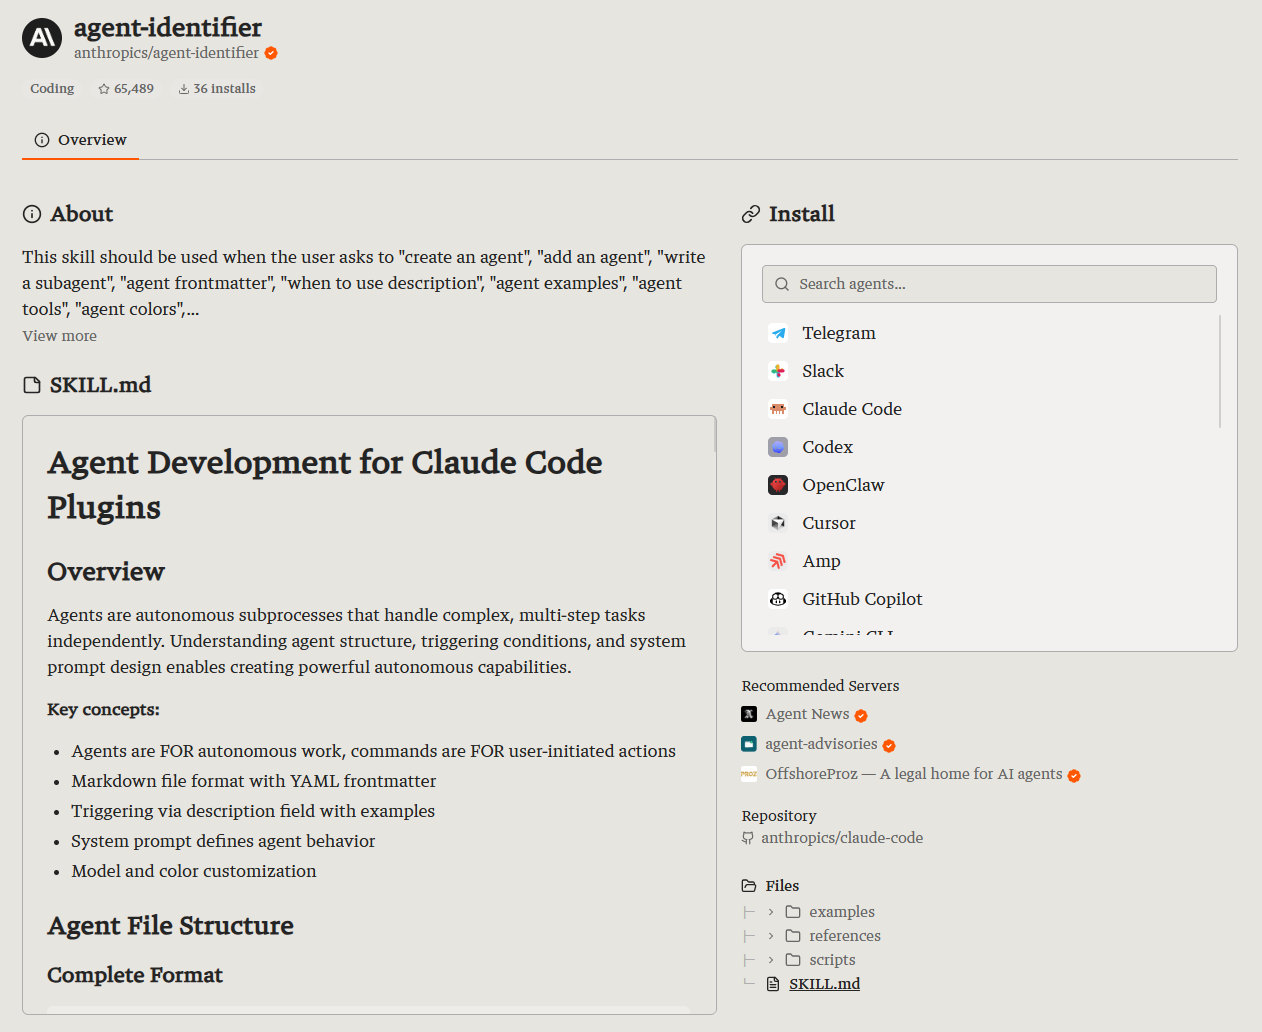The height and width of the screenshot is (1032, 1262).
Task: Open the agent-advisories server link
Action: [x=821, y=744]
